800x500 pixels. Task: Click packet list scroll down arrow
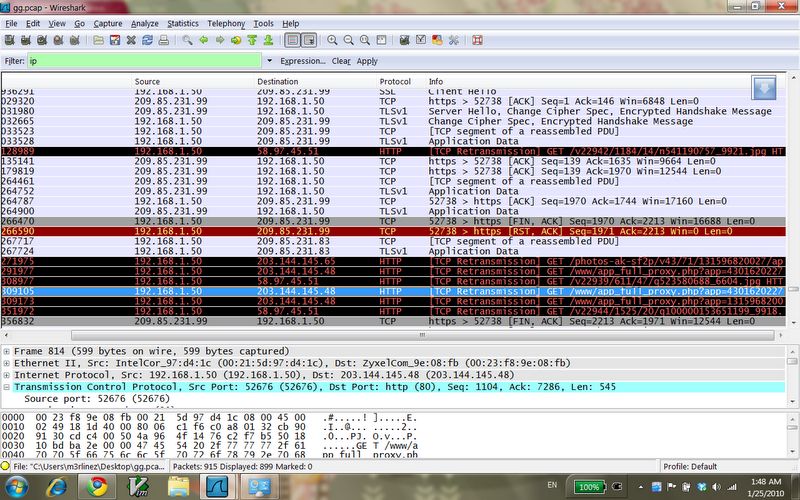[793, 323]
